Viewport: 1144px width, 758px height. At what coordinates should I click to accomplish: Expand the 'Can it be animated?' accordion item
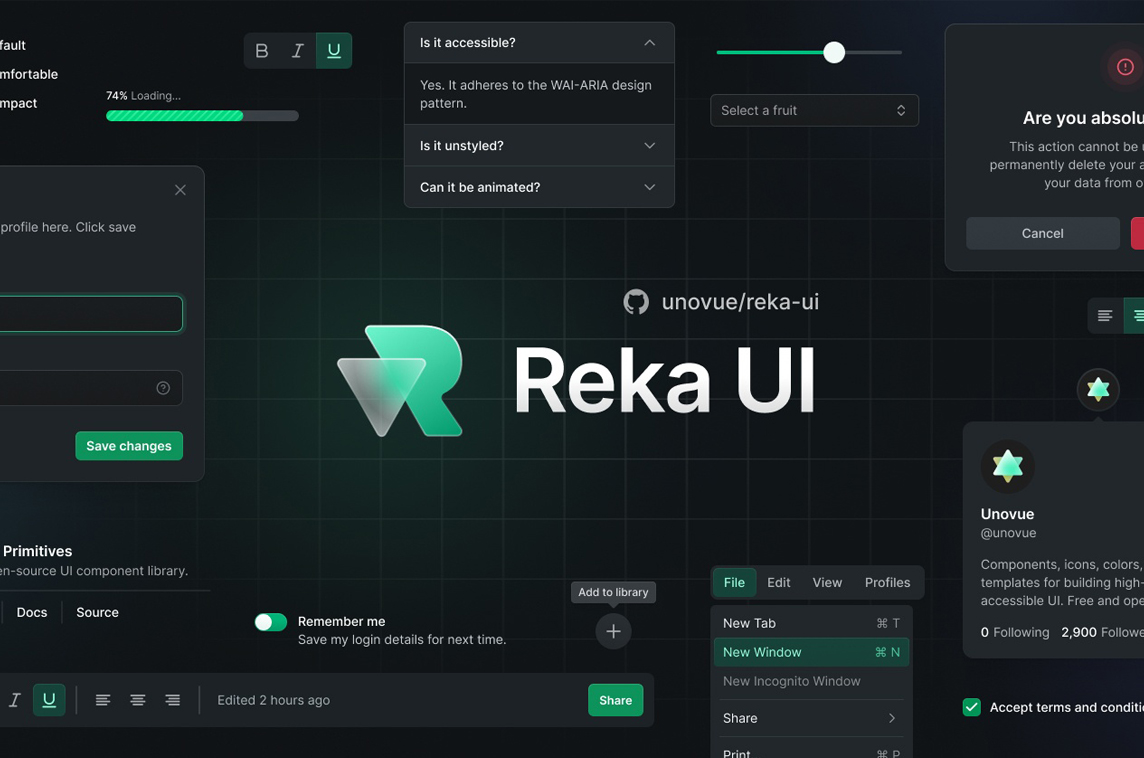coord(539,187)
